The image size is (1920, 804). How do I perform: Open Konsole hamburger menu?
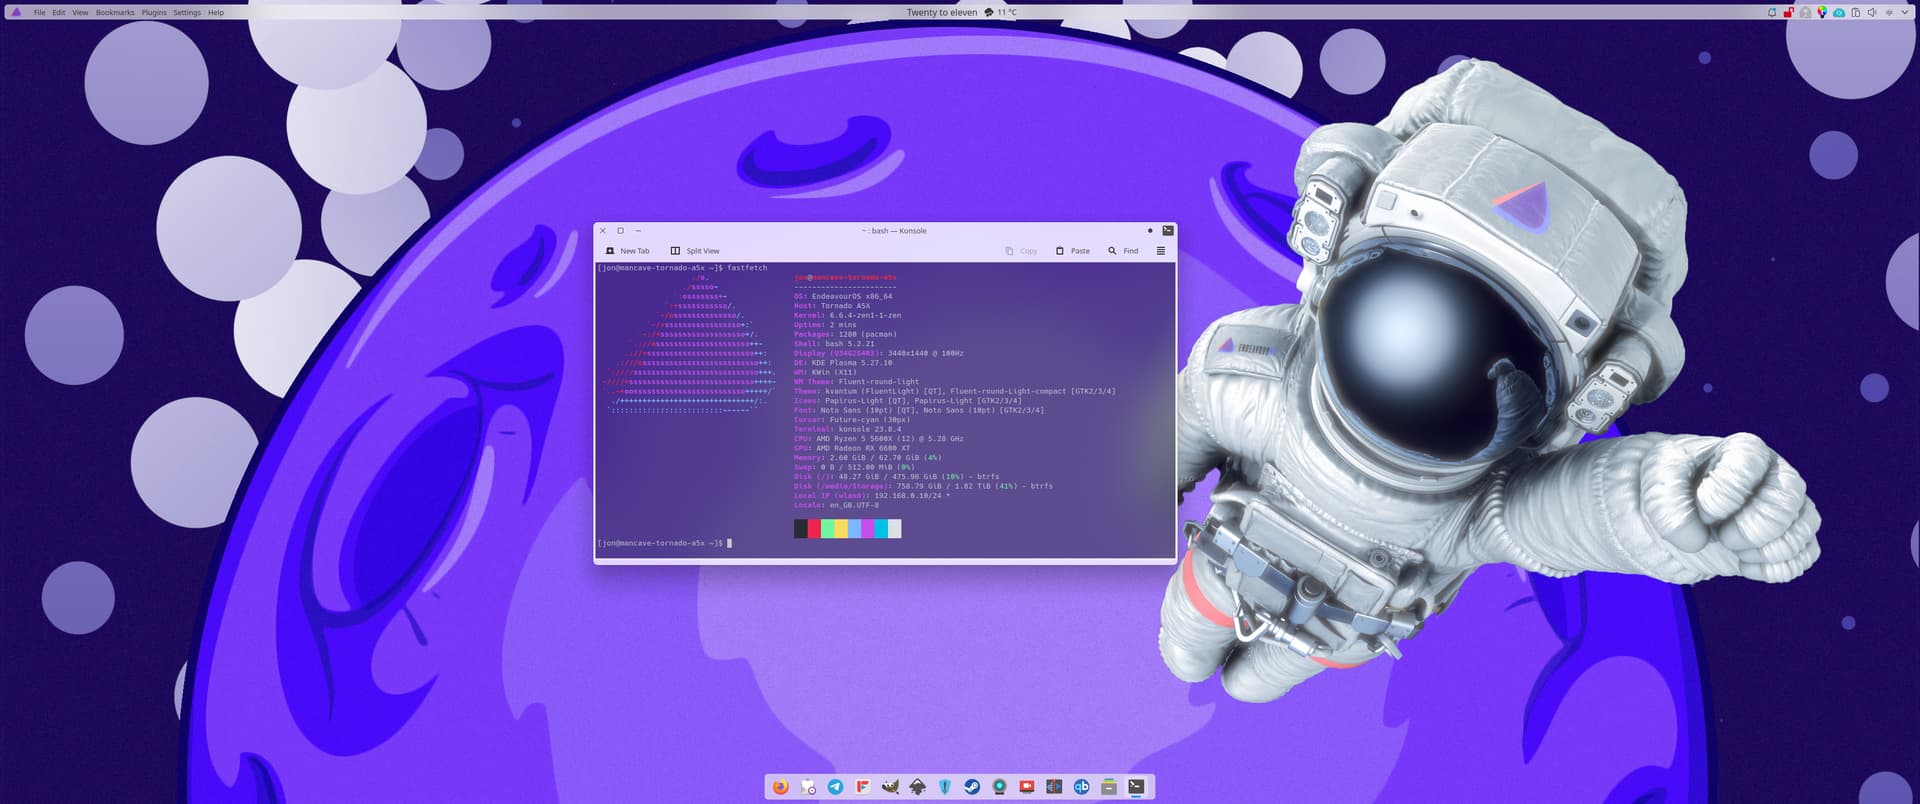coord(1161,251)
